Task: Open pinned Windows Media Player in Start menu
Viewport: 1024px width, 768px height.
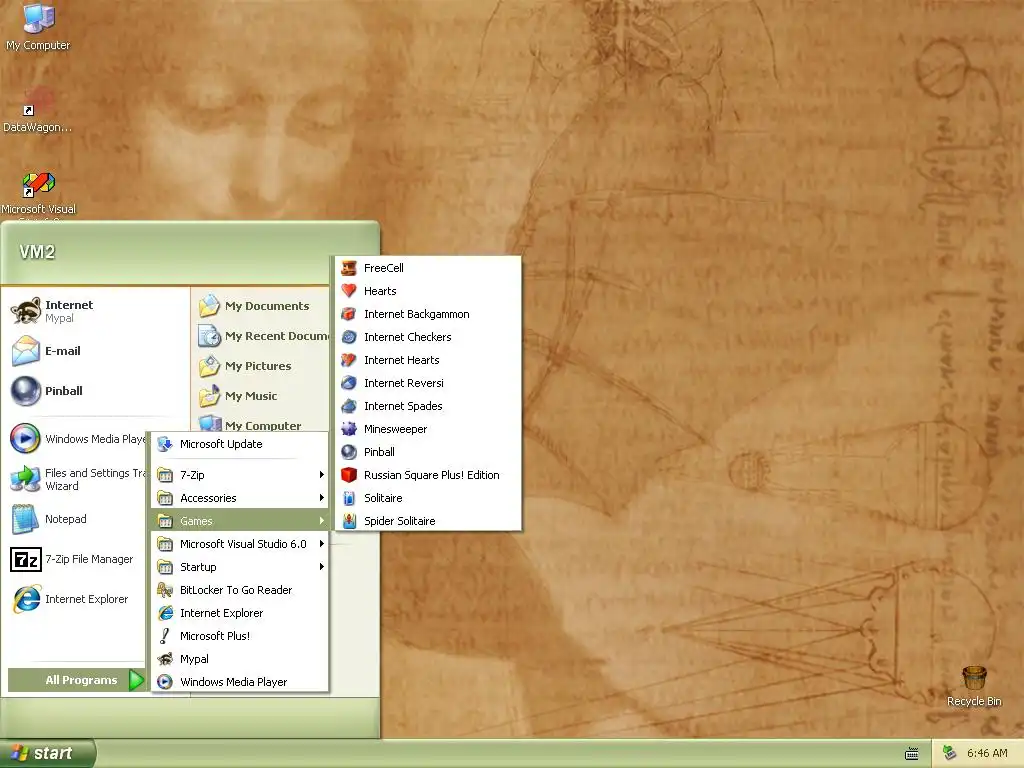Action: point(77,439)
